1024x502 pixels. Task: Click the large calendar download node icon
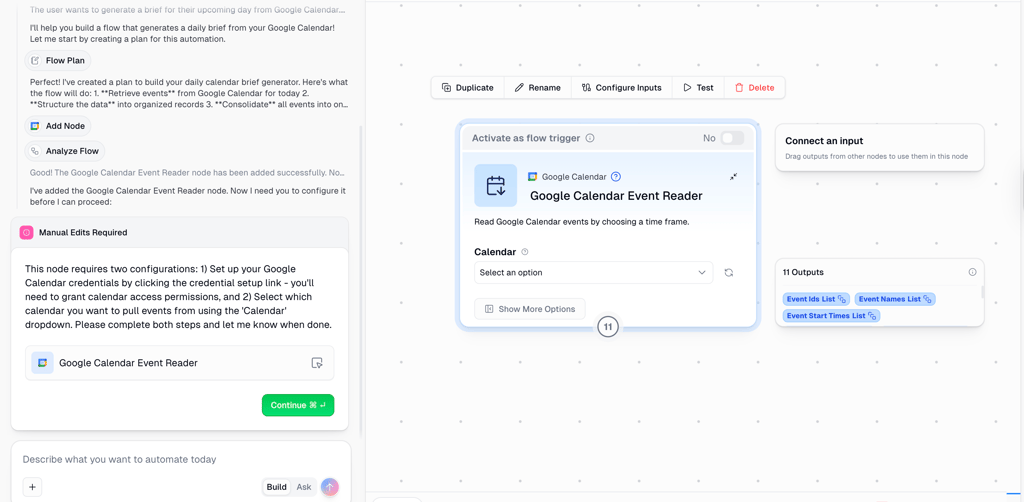point(496,185)
